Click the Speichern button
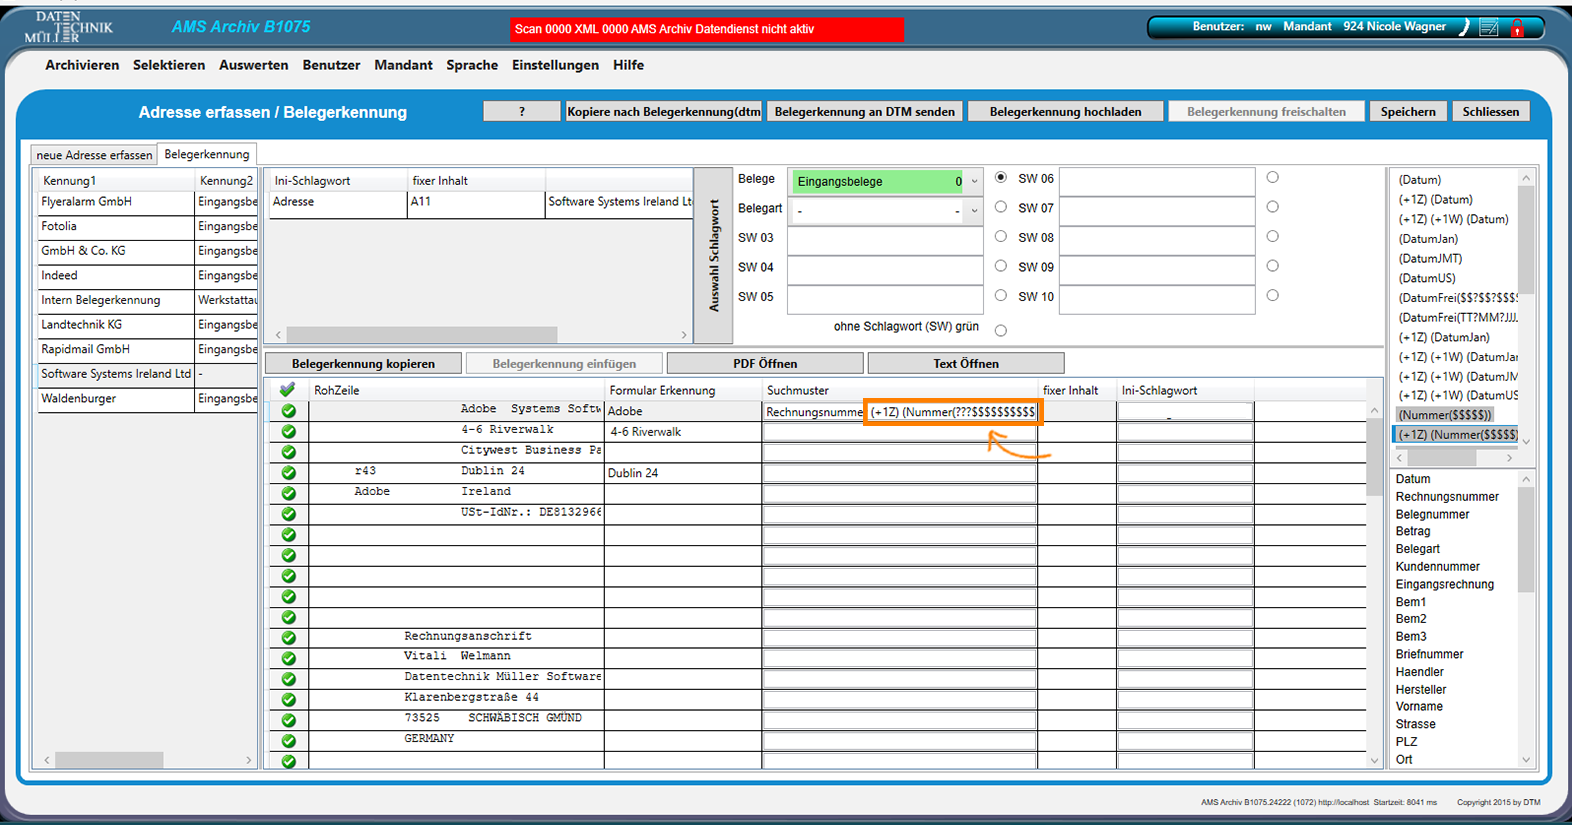The width and height of the screenshot is (1572, 825). (1407, 112)
